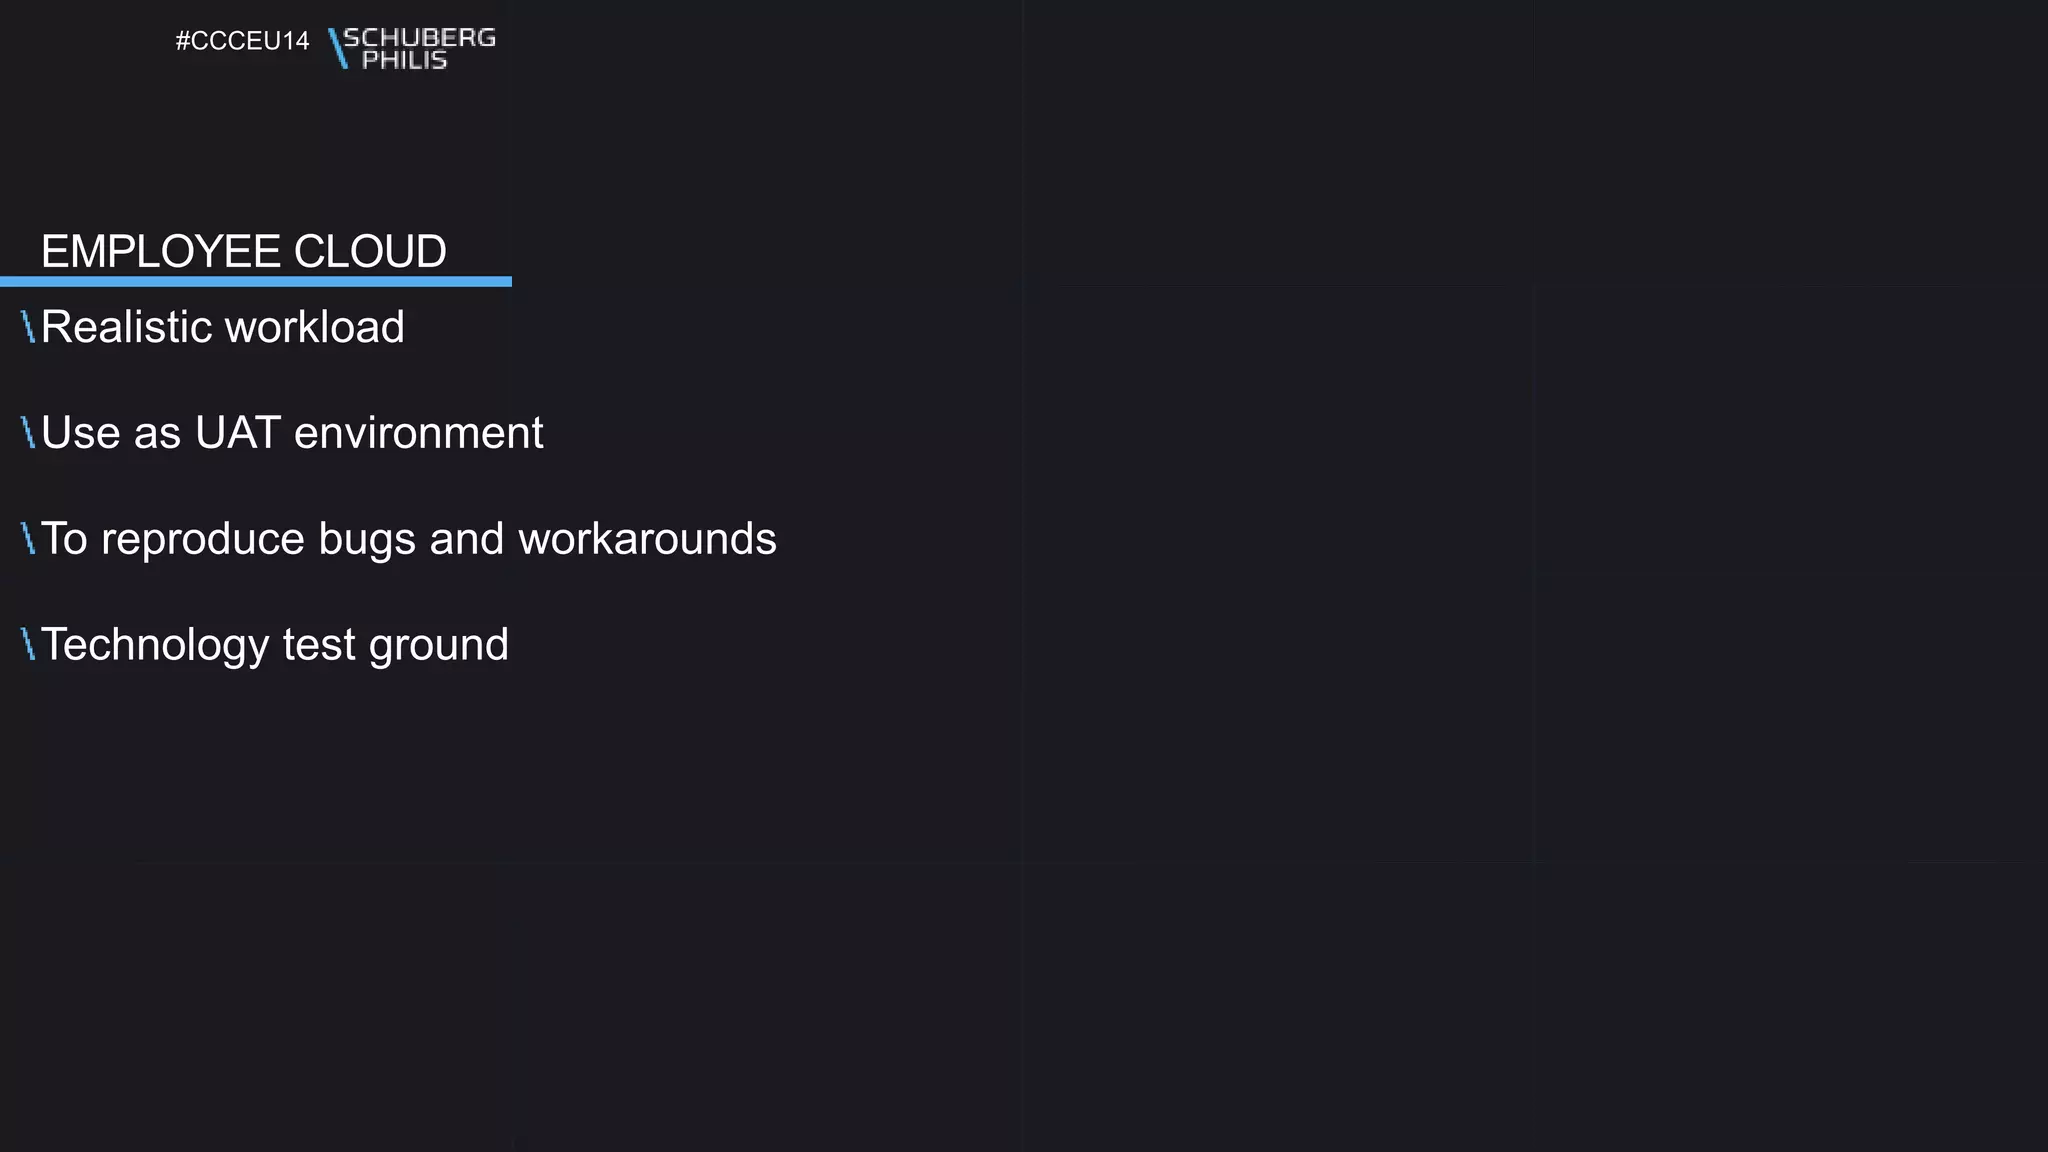Select the word workarounds in third bullet
This screenshot has width=2048, height=1152.
[x=647, y=539]
